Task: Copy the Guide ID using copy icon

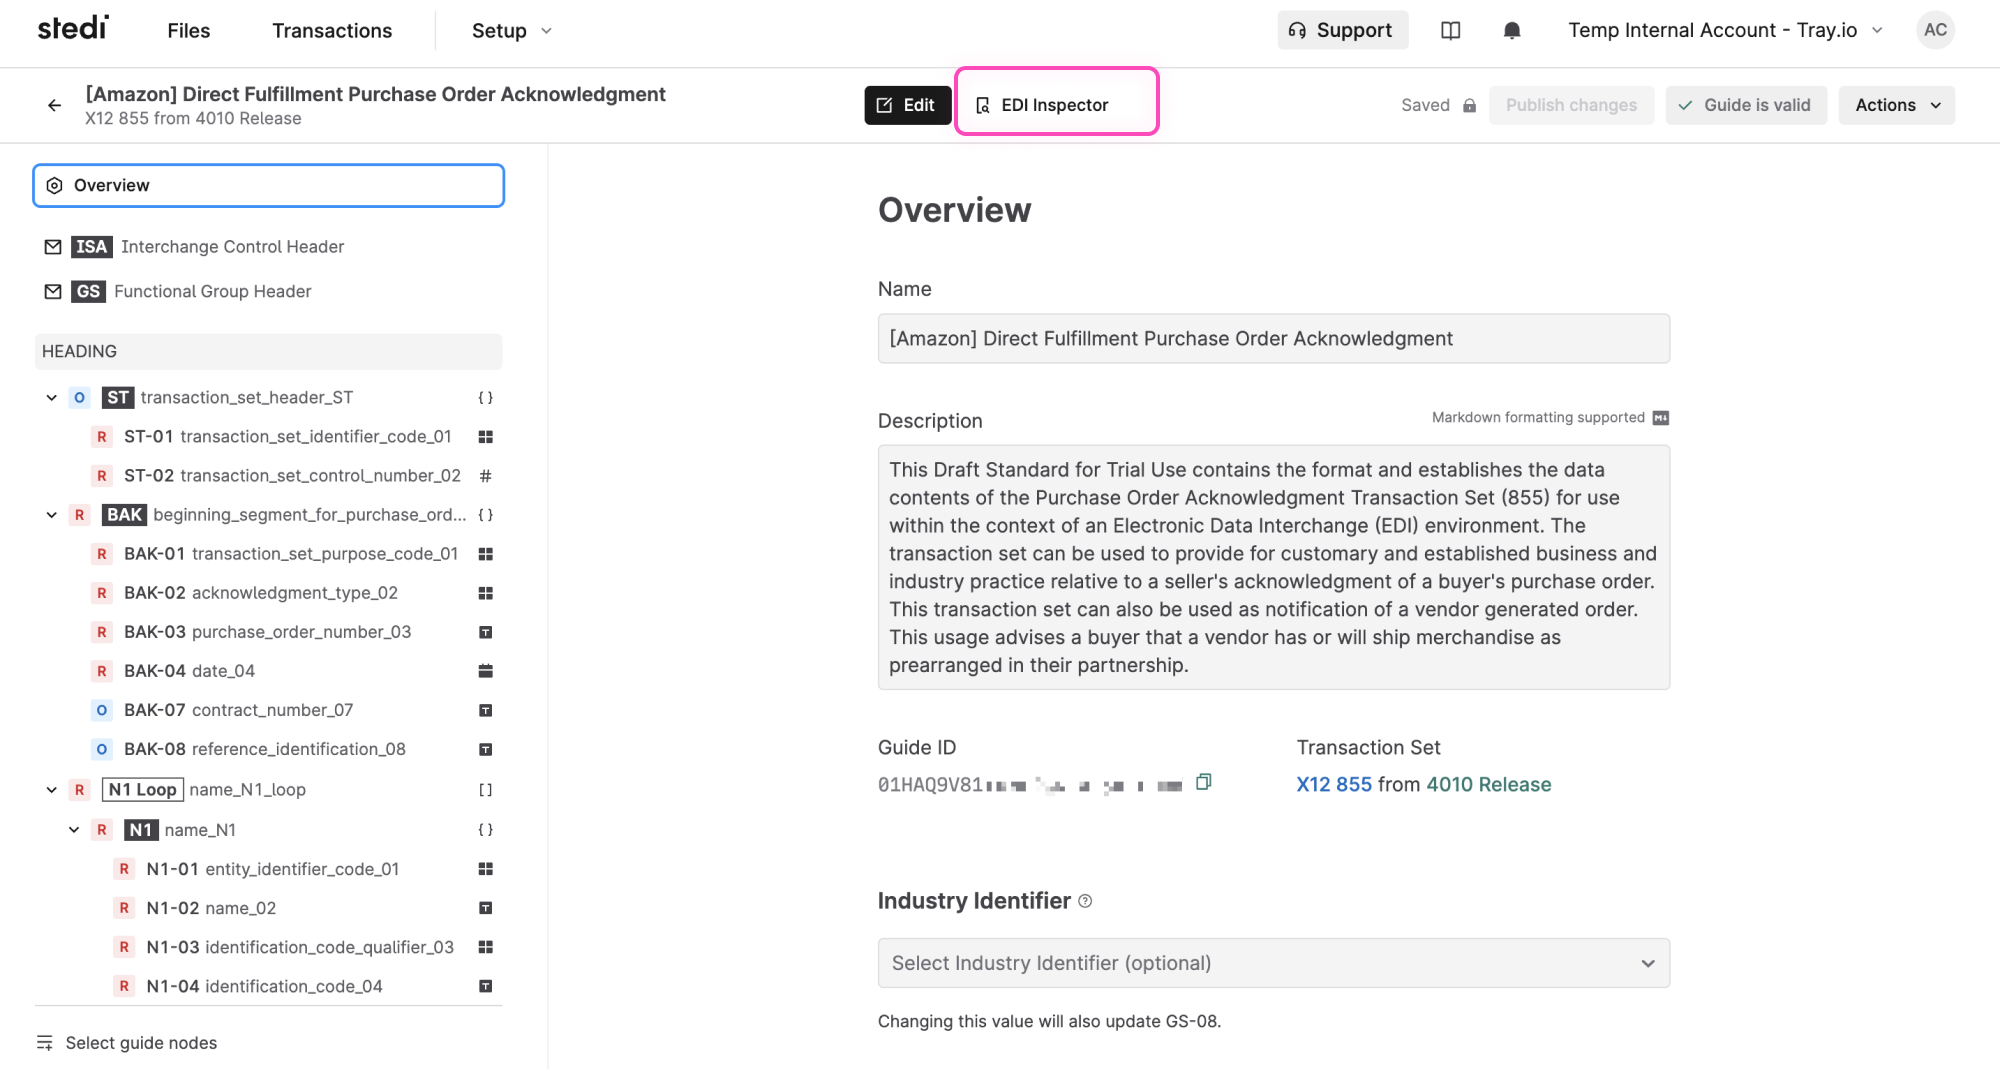Action: 1204,782
